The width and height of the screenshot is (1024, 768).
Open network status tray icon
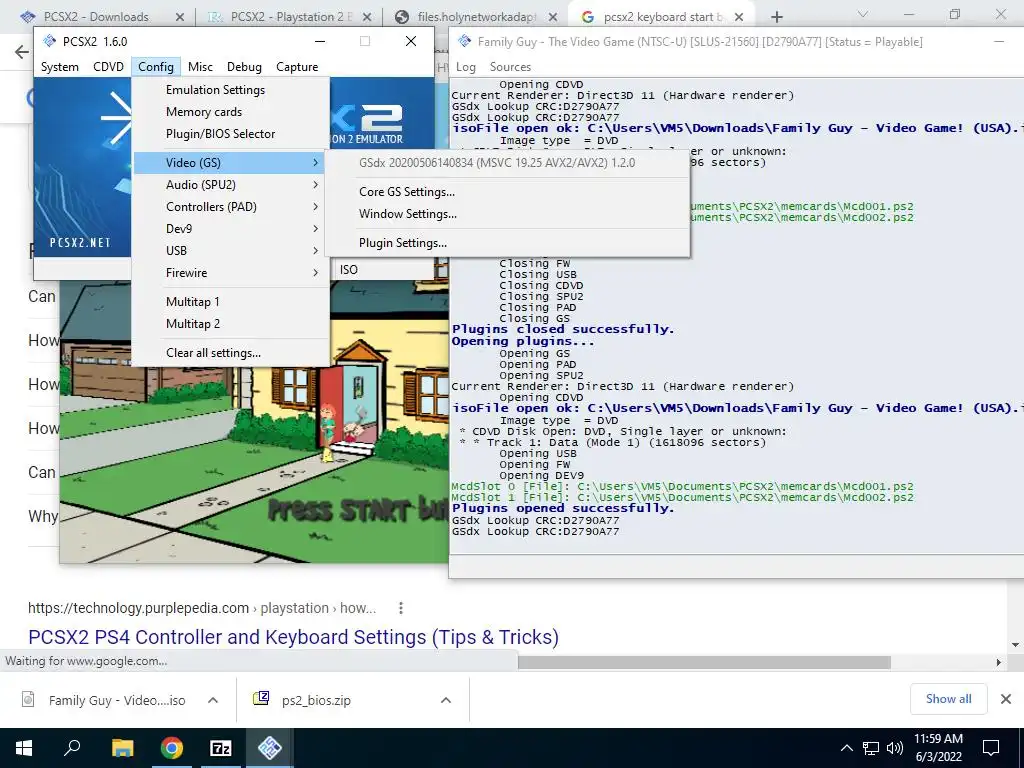click(871, 748)
